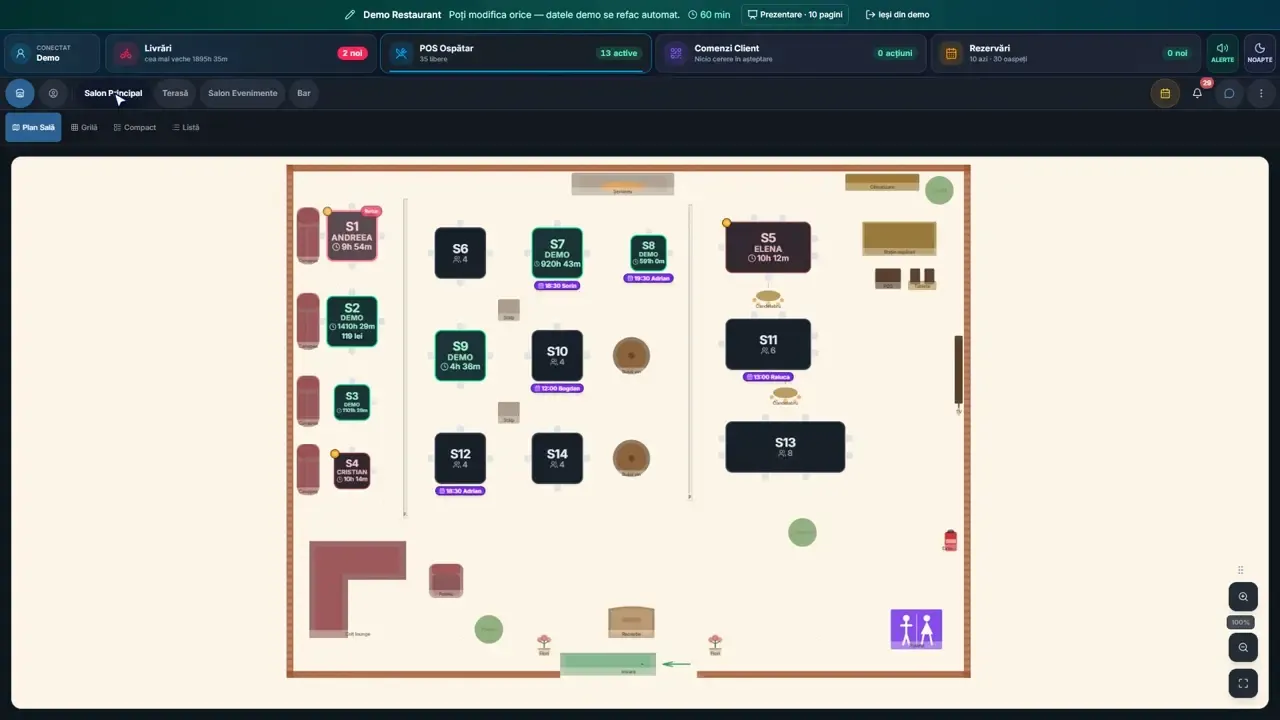
Task: Click the 12:00 Bogdan reservation tag
Action: tap(557, 388)
